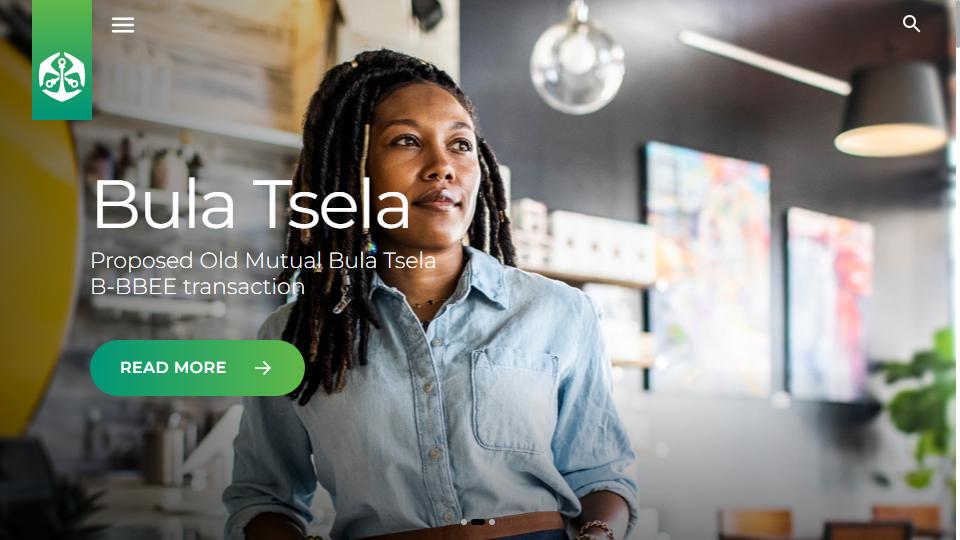Expand the site menu via three-line icon
The height and width of the screenshot is (540, 960).
point(123,25)
